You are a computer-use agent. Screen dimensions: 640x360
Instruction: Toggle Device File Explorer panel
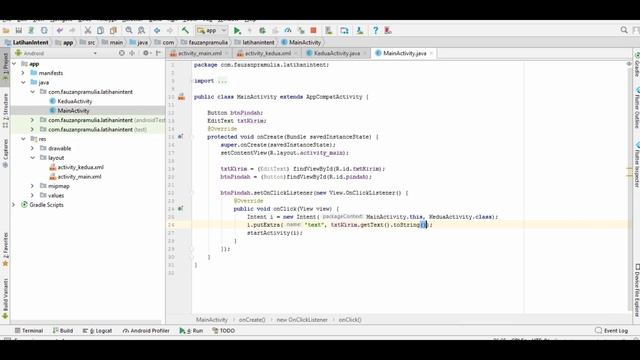point(636,290)
